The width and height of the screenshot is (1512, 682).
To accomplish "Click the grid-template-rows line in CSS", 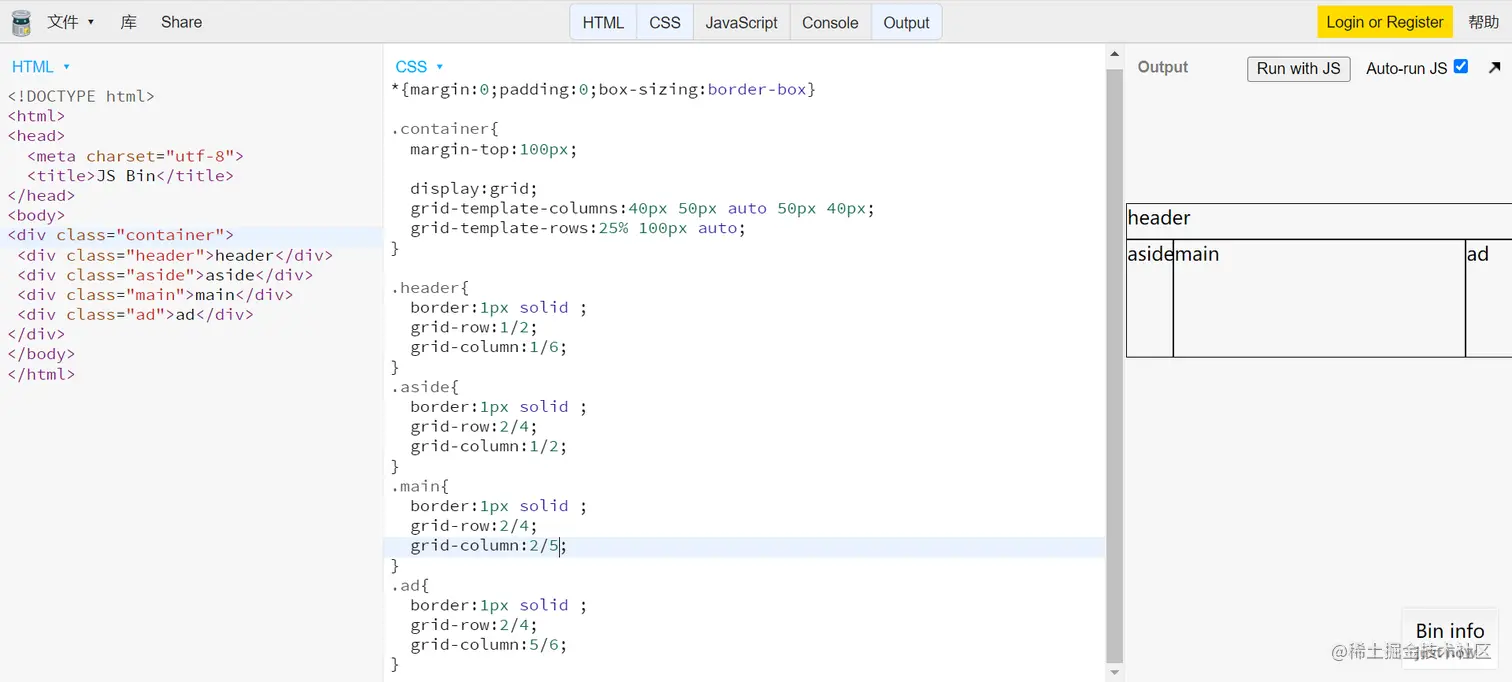I will click(x=578, y=228).
